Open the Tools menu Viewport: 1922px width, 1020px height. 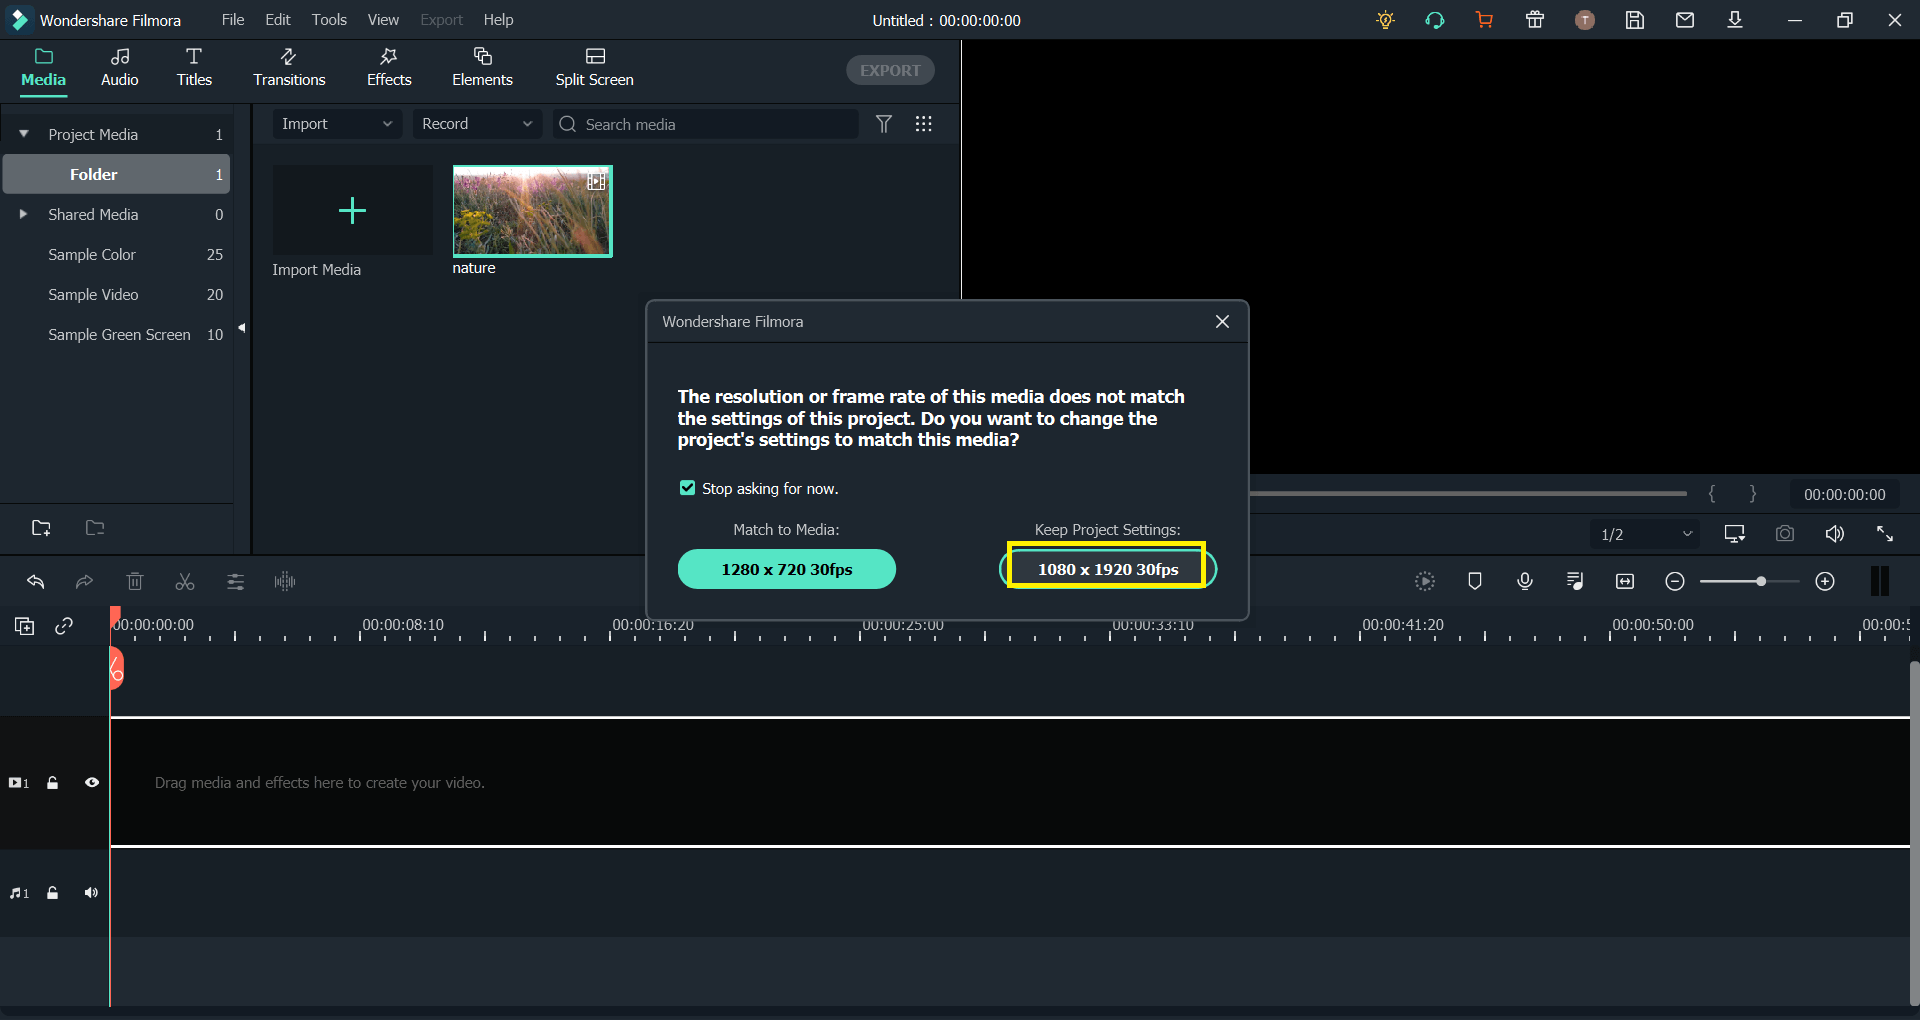[x=329, y=20]
